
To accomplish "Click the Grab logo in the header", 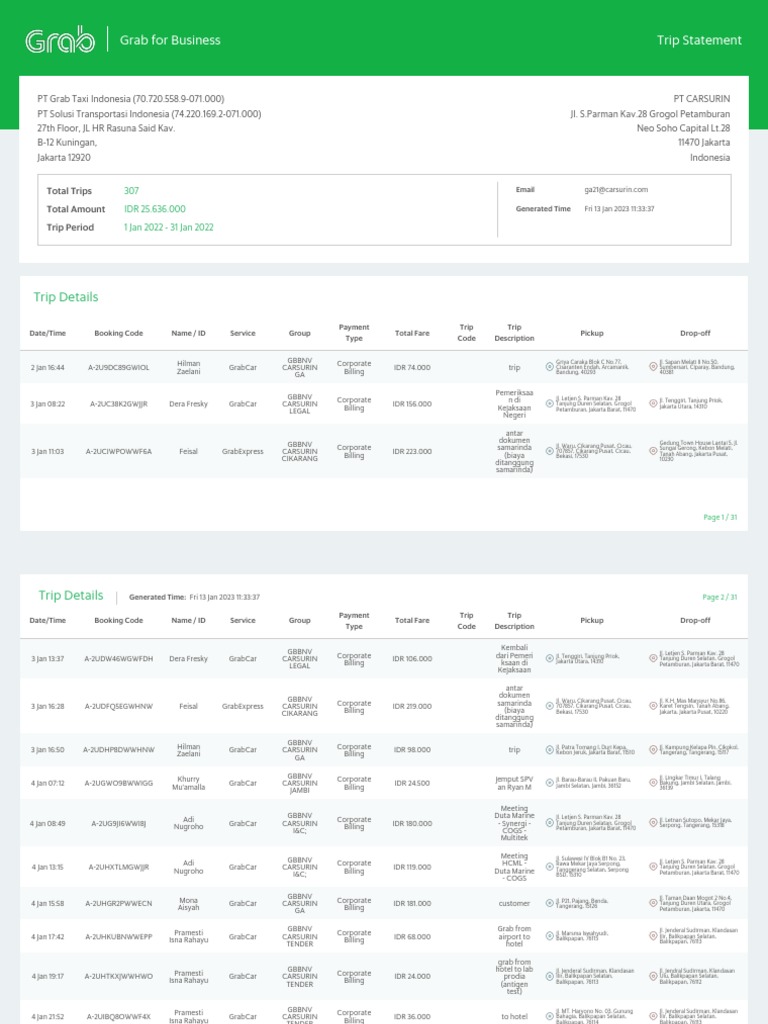I will tap(60, 40).
